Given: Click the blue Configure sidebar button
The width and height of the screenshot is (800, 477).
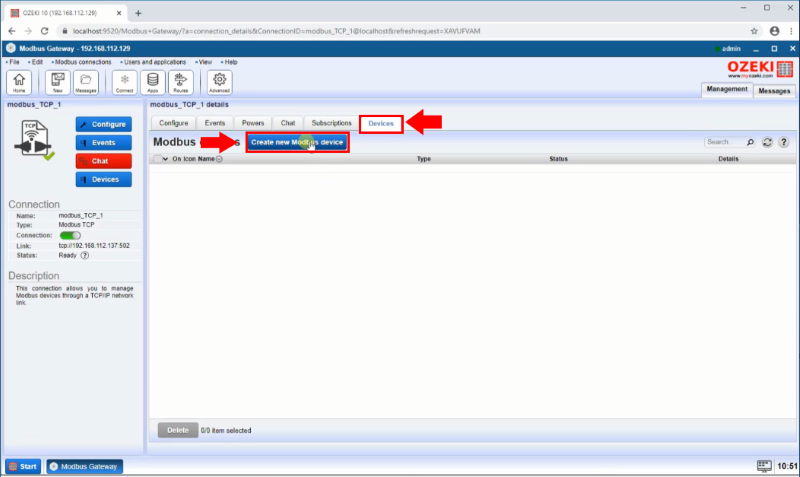Looking at the screenshot, I should 104,124.
